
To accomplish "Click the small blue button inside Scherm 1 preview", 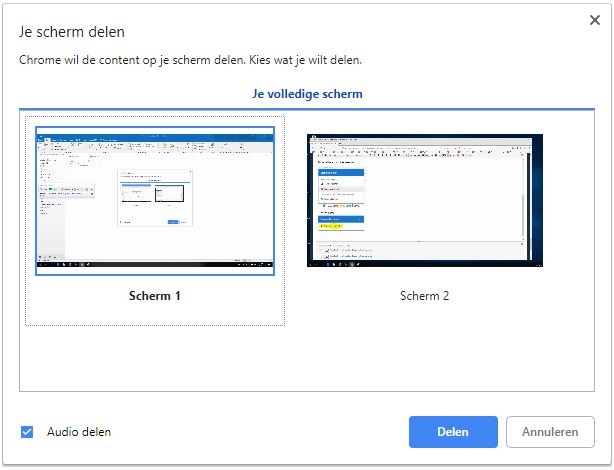I will 173,221.
